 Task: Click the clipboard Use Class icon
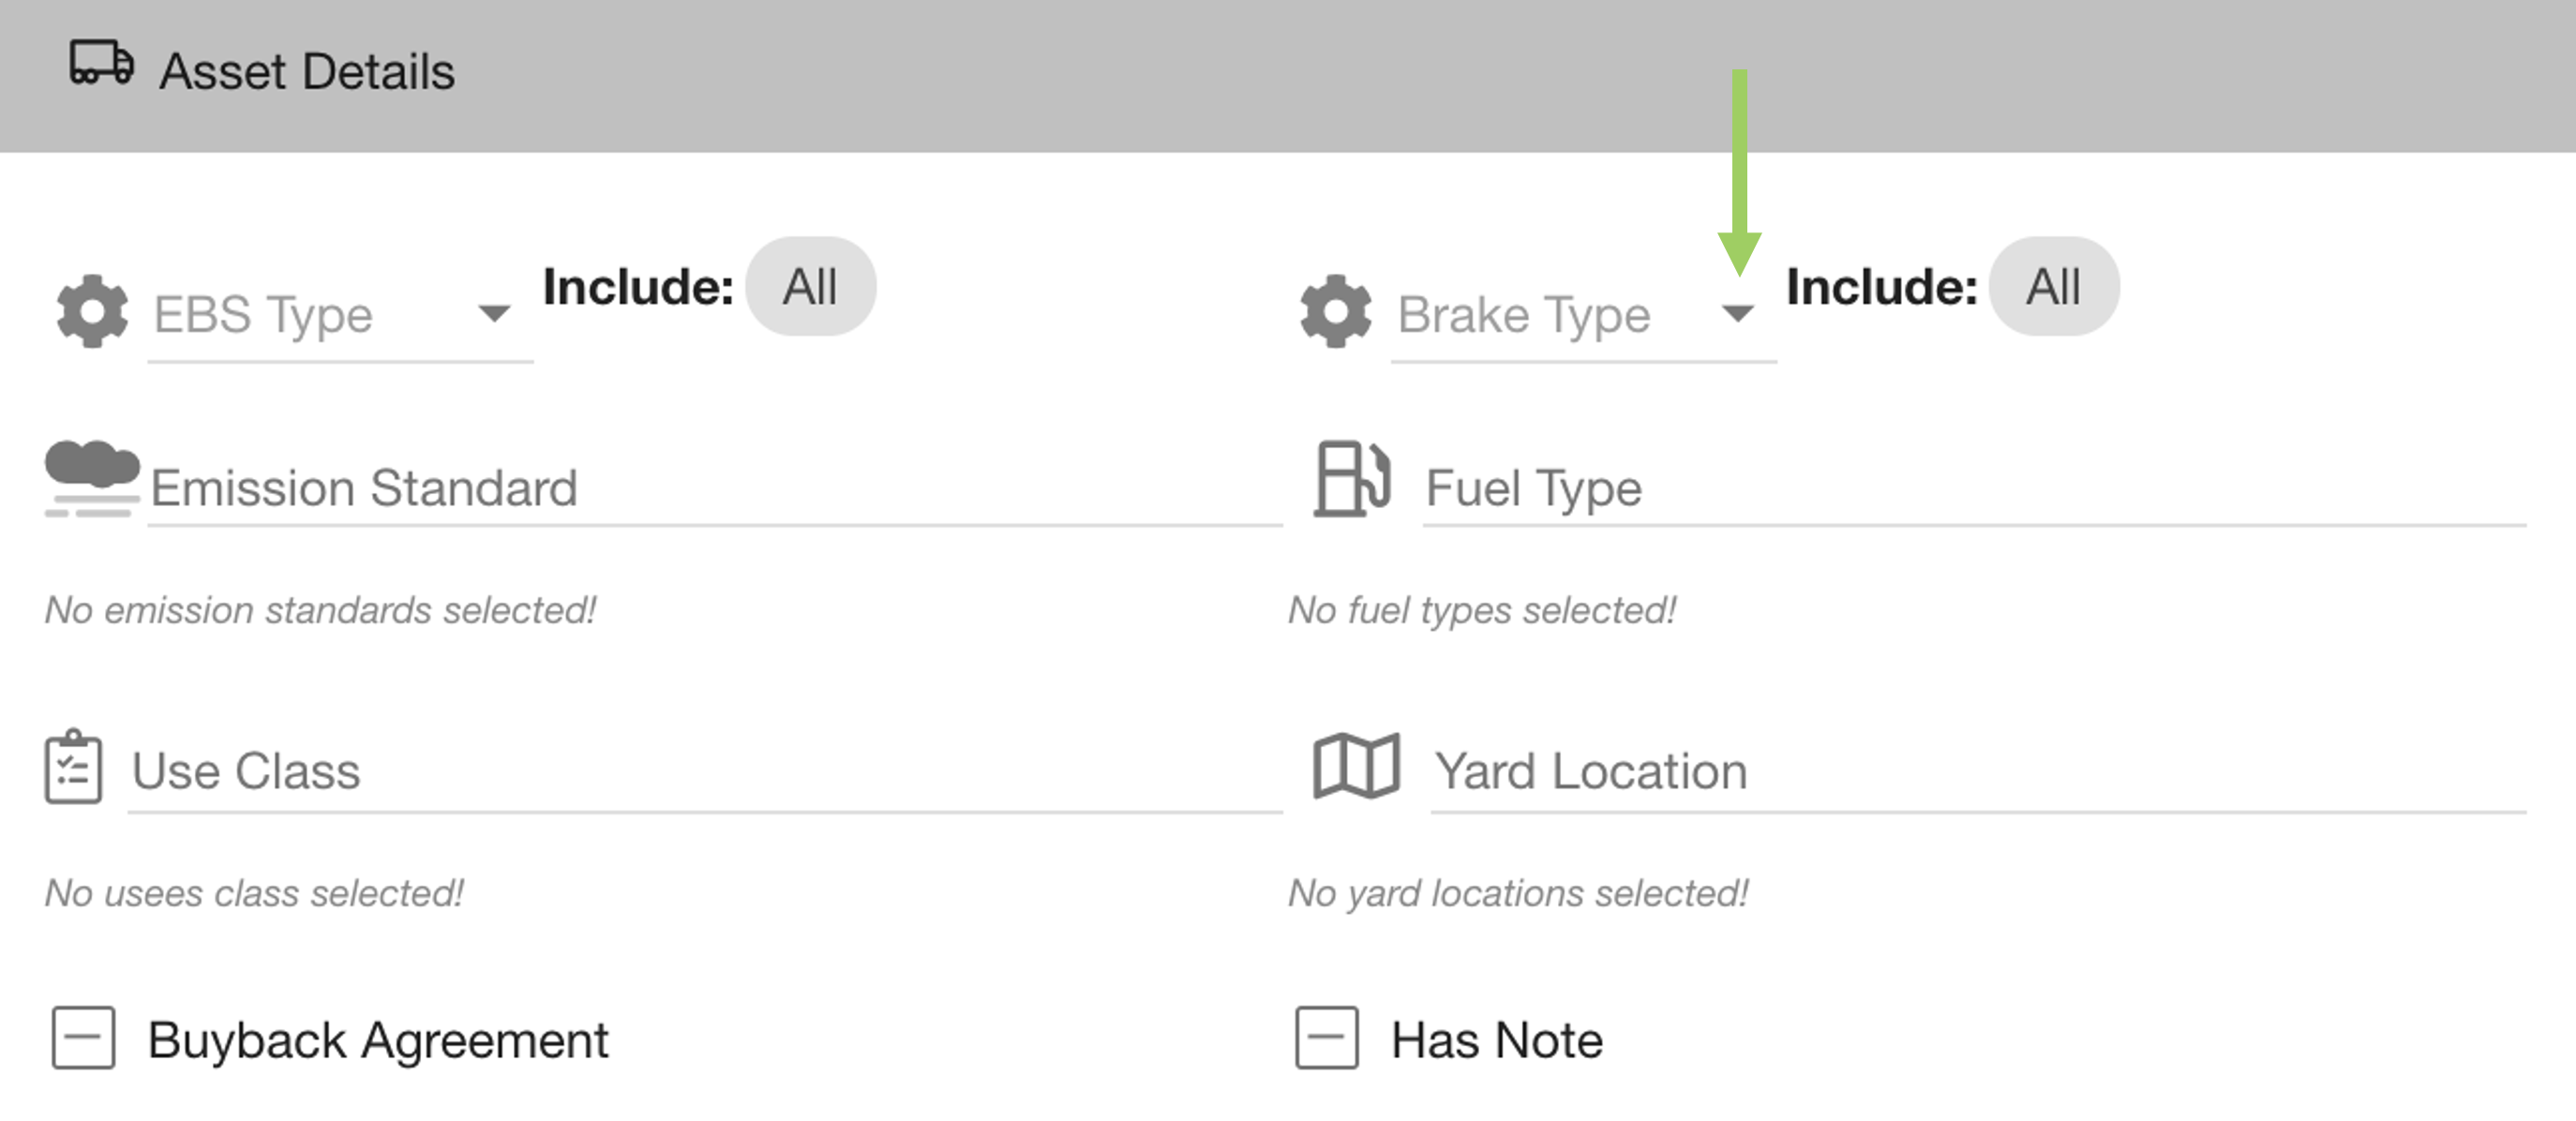pos(73,767)
